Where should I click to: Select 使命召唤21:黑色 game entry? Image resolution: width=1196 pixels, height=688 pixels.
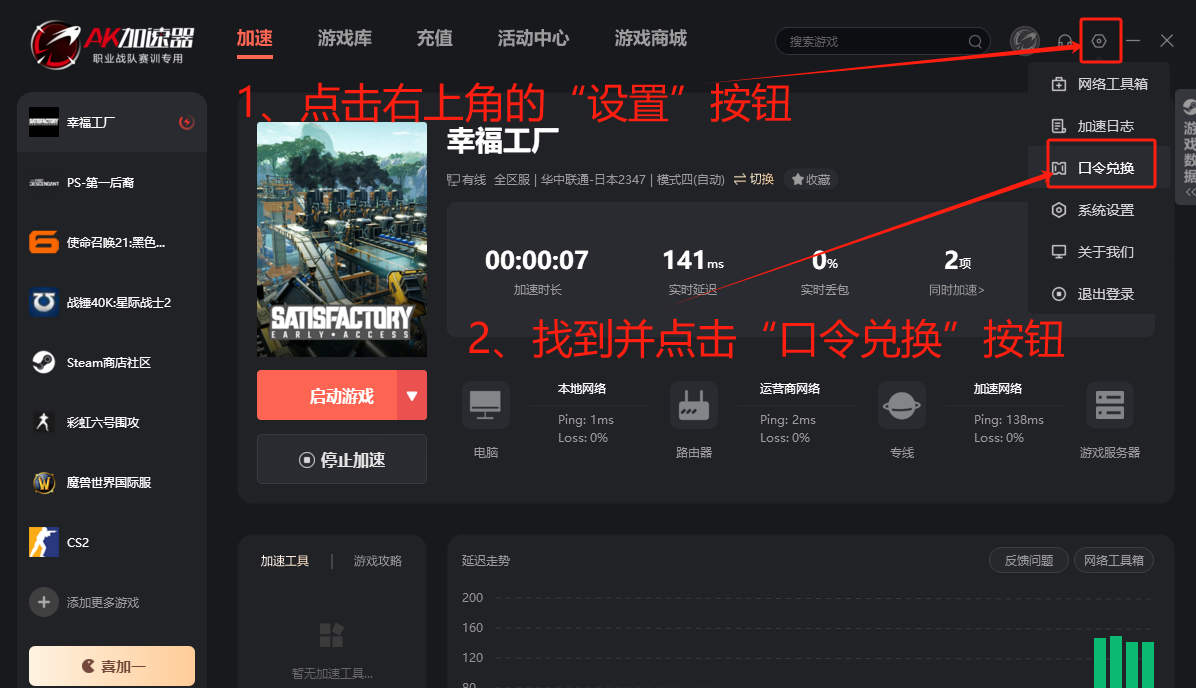pyautogui.click(x=112, y=243)
